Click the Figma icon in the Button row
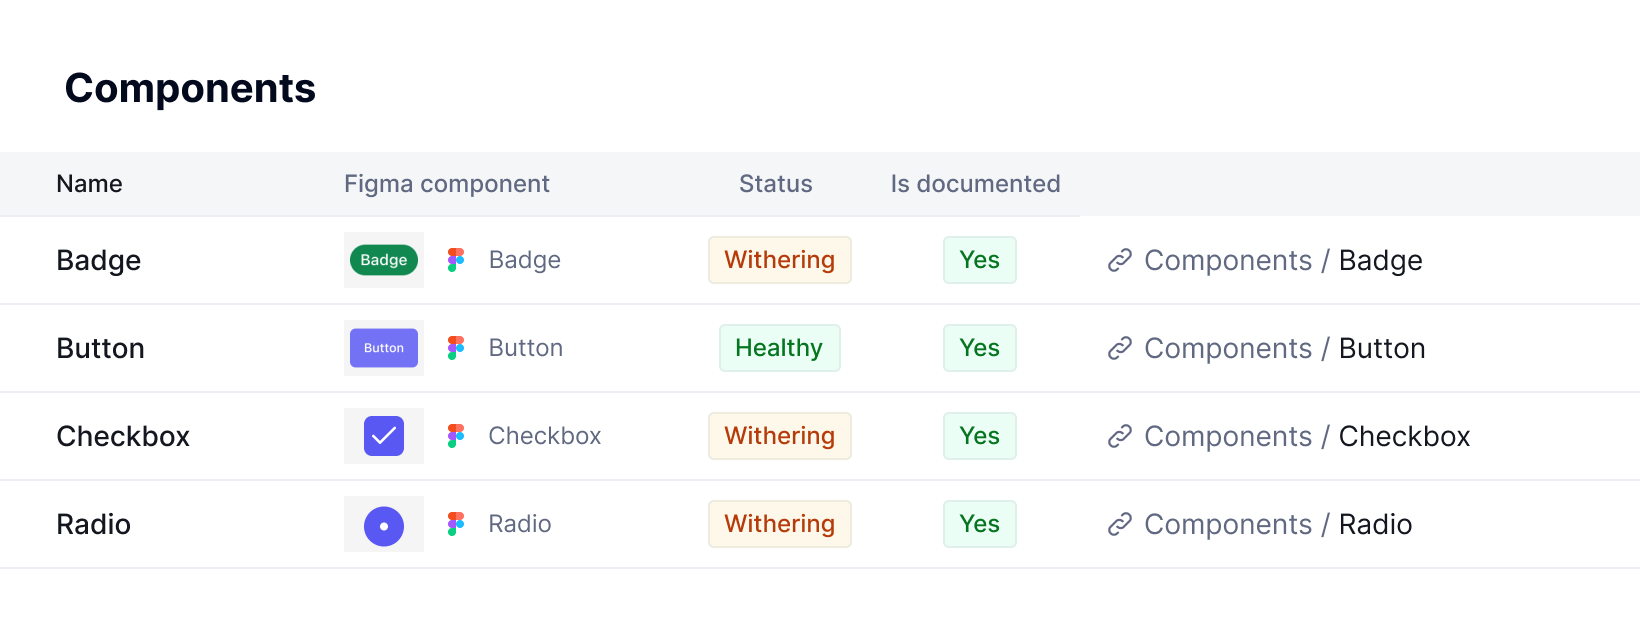Screen dimensions: 1640x632 point(456,348)
